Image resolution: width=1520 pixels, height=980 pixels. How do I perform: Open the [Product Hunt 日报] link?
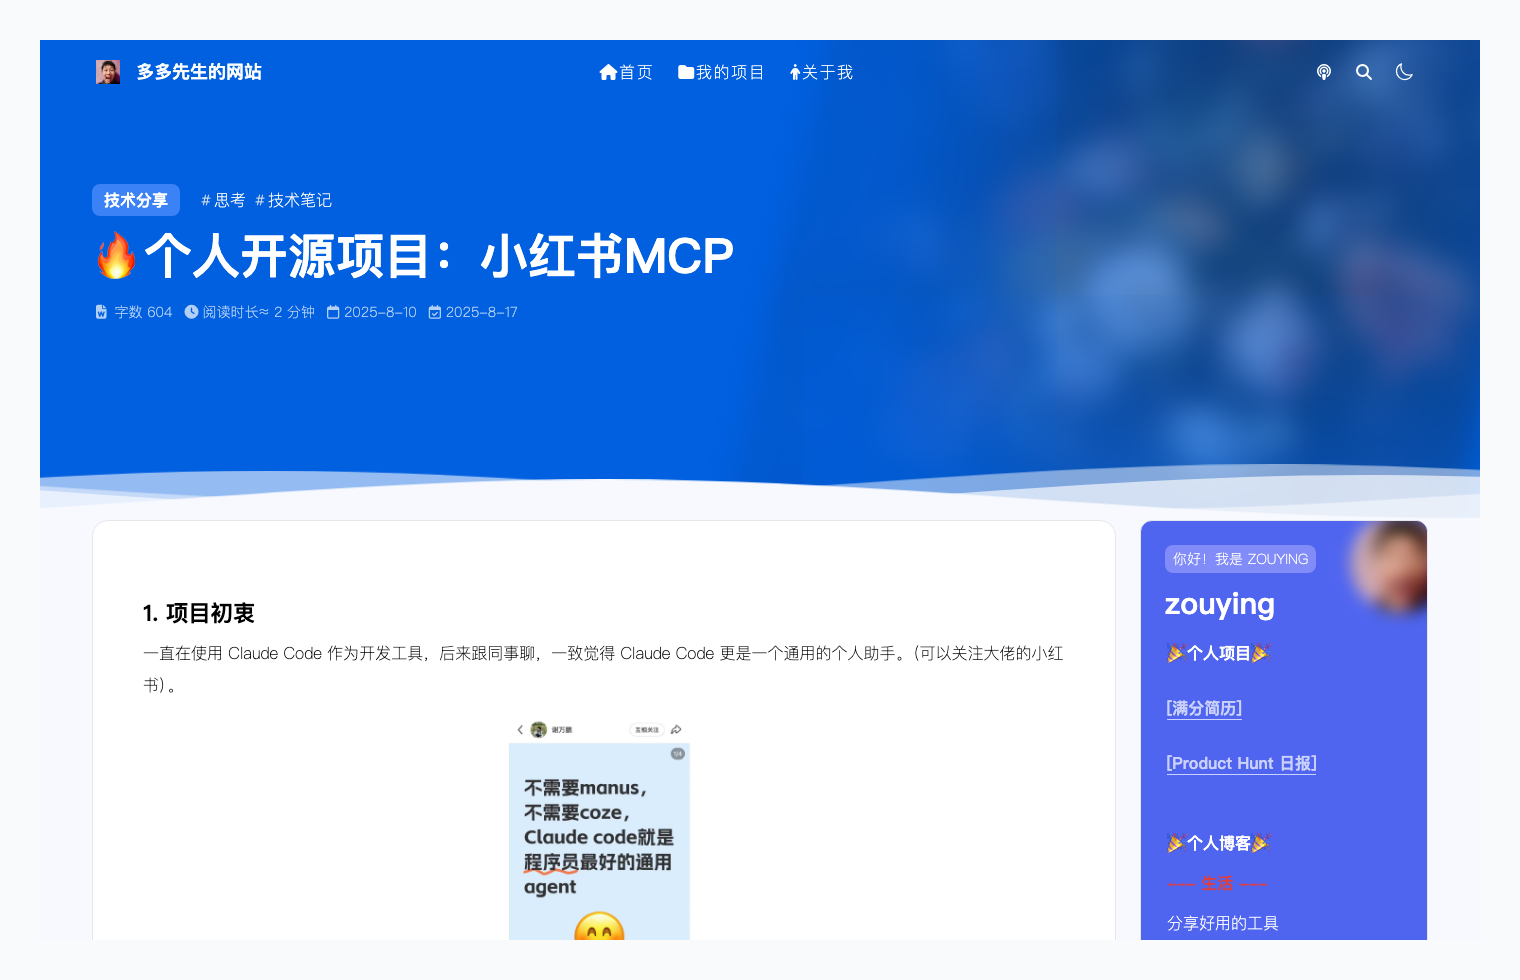tap(1241, 763)
